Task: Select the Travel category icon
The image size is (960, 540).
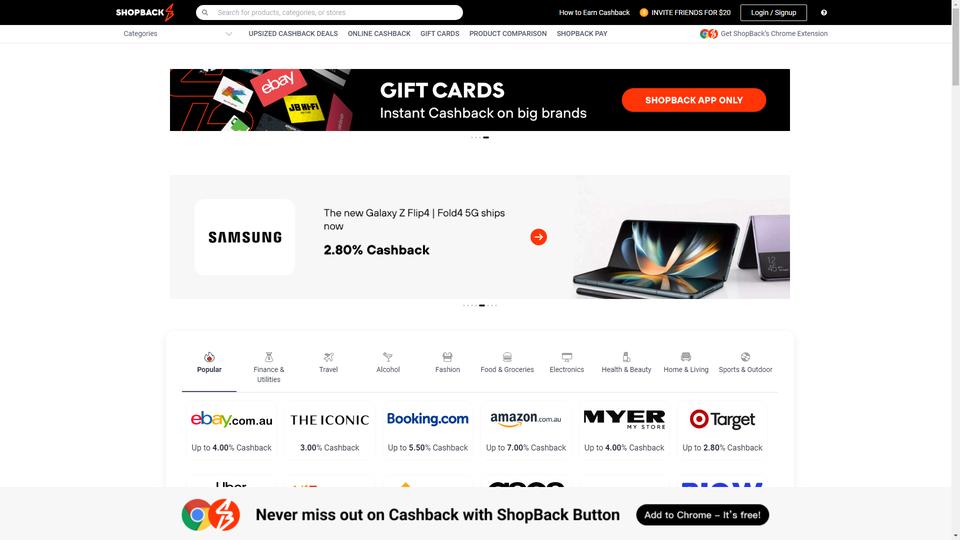Action: (x=328, y=357)
